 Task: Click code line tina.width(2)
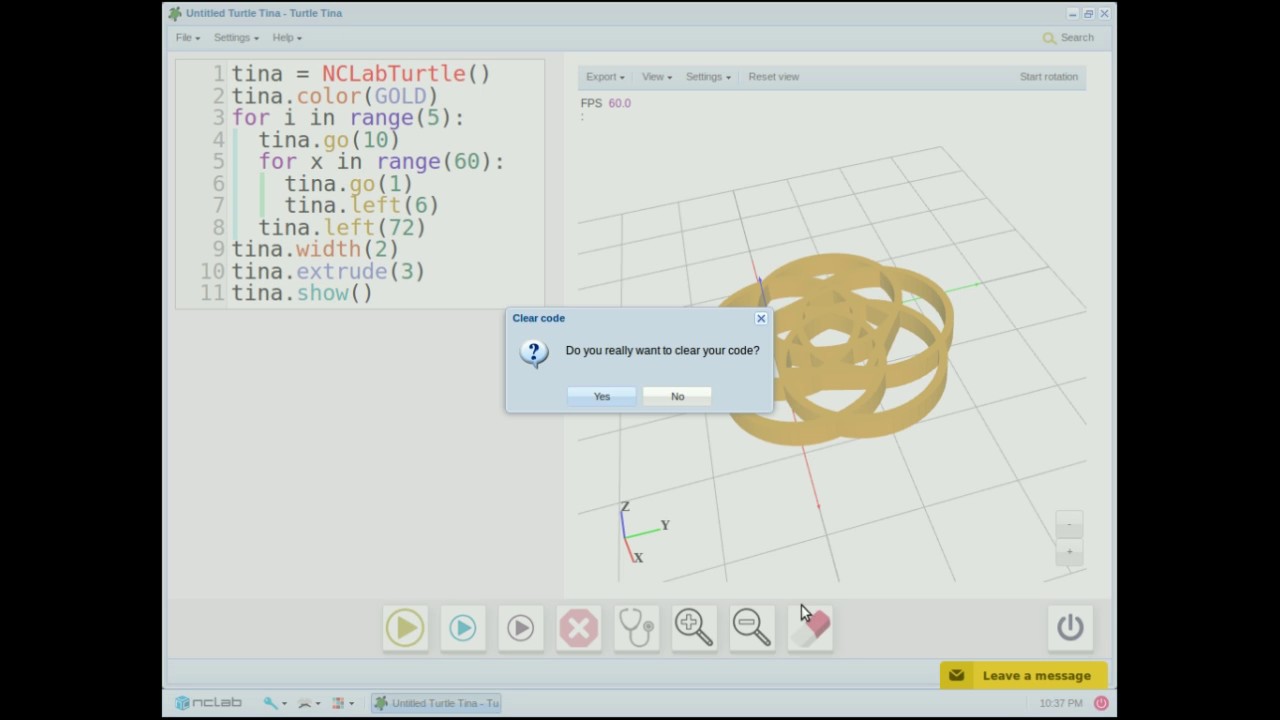[315, 250]
